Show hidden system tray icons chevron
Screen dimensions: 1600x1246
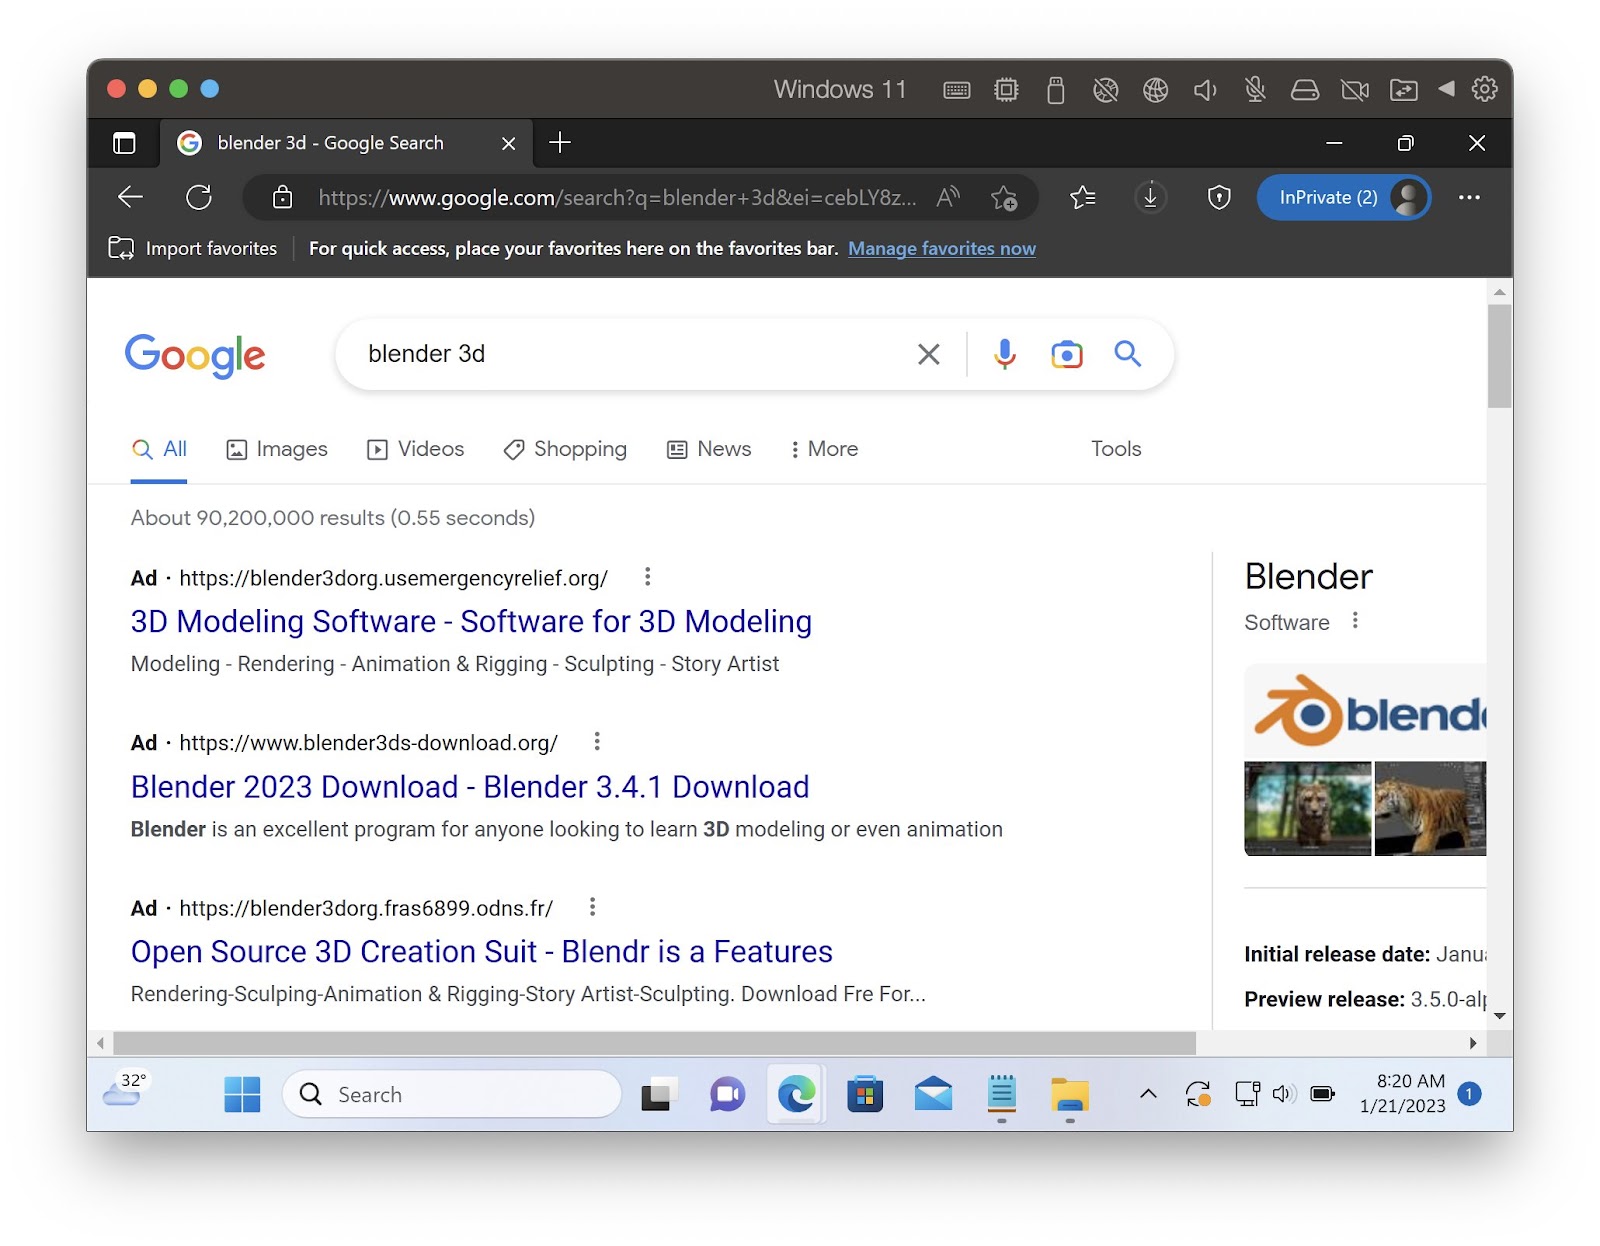[x=1148, y=1094]
